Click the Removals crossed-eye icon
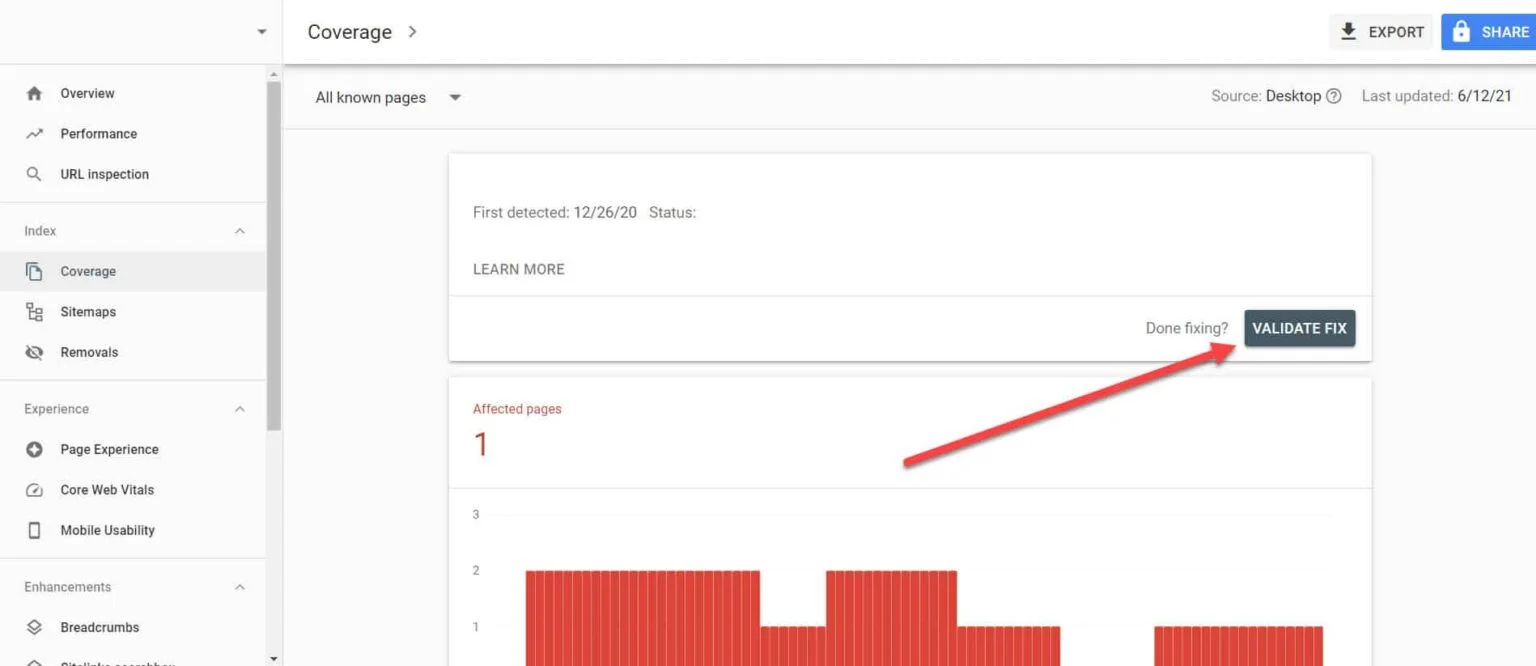Image resolution: width=1536 pixels, height=666 pixels. click(33, 352)
